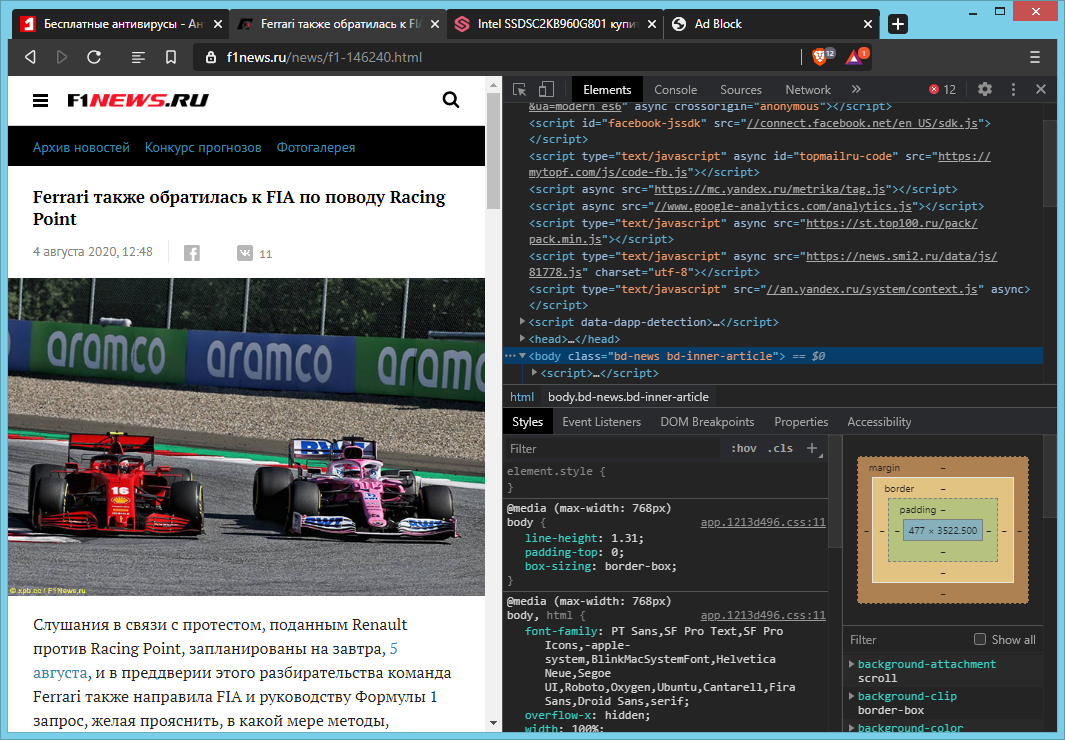
Task: Click the bookmark icon in toolbar
Action: tap(171, 57)
